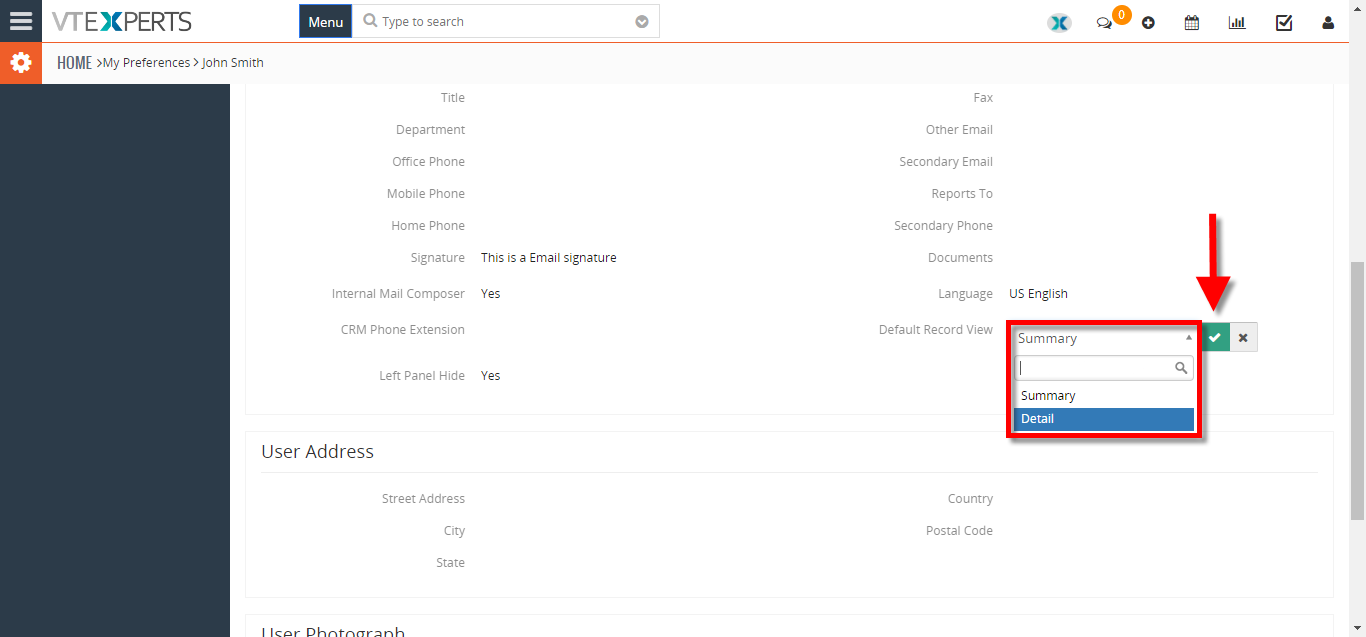1366x637 pixels.
Task: Click the Department label
Action: (431, 130)
